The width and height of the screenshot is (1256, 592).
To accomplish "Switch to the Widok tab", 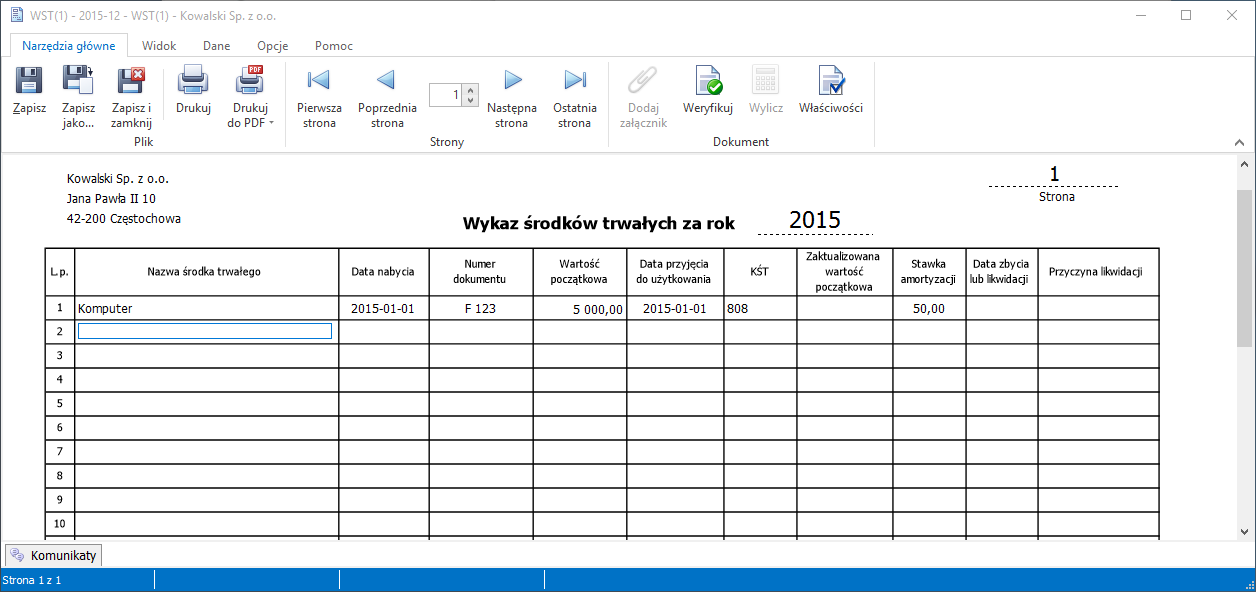I will click(x=159, y=46).
